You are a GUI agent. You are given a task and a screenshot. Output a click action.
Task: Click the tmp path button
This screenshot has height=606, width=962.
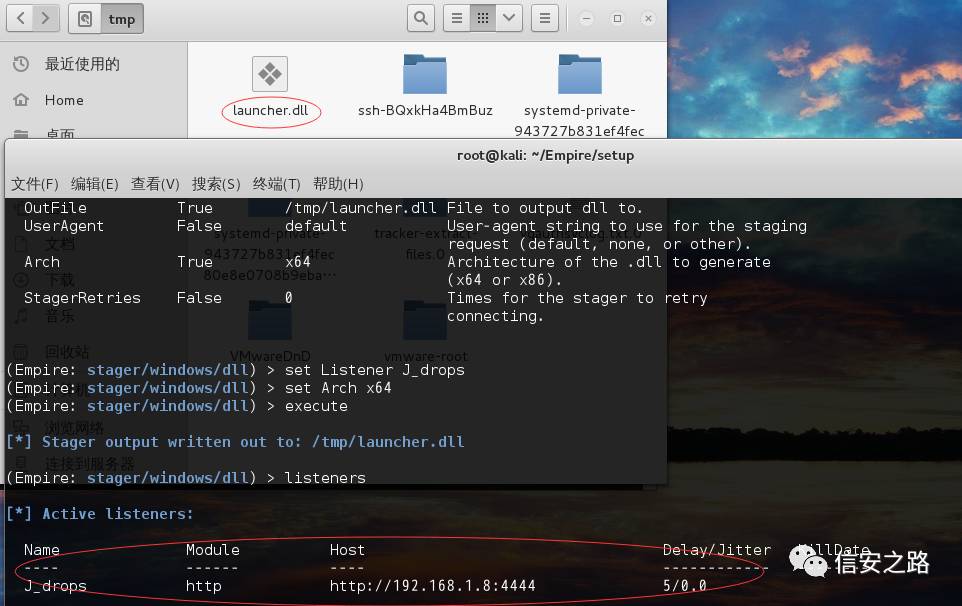click(121, 19)
